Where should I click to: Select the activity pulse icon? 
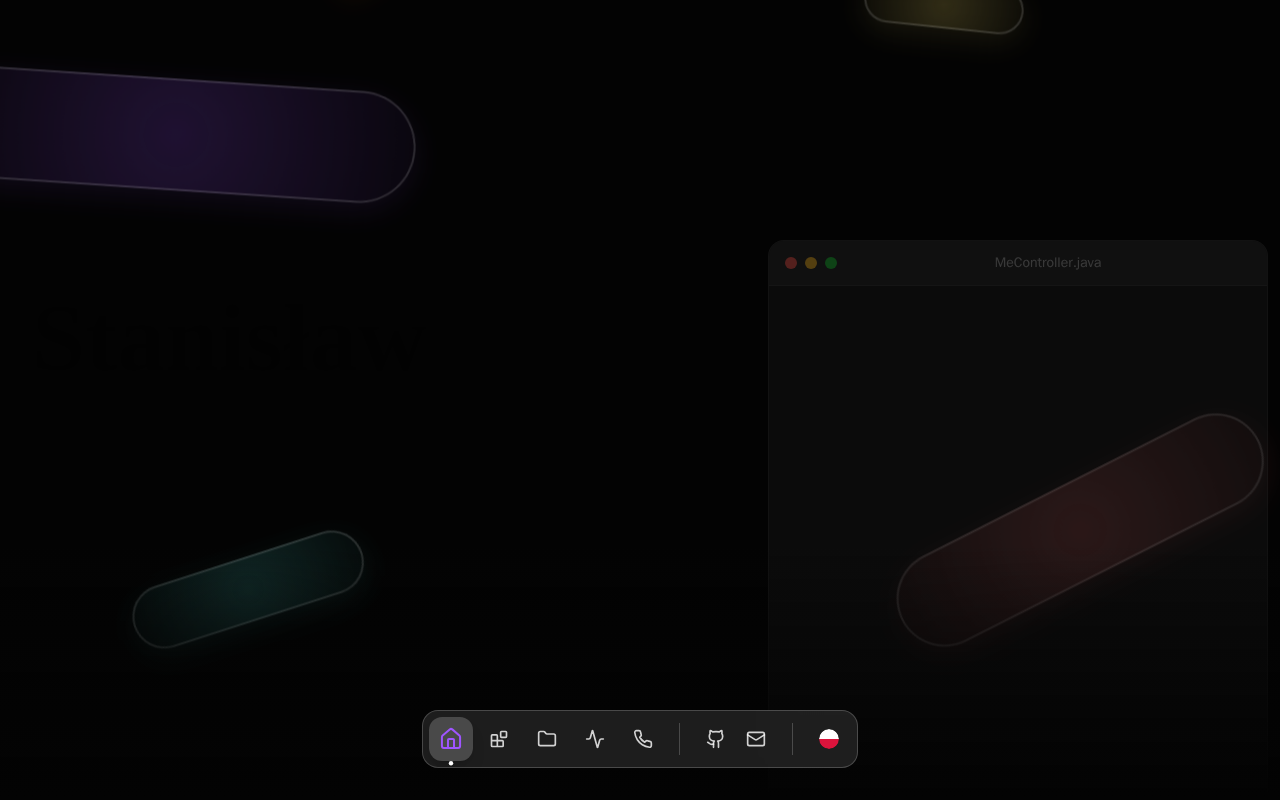pyautogui.click(x=595, y=739)
